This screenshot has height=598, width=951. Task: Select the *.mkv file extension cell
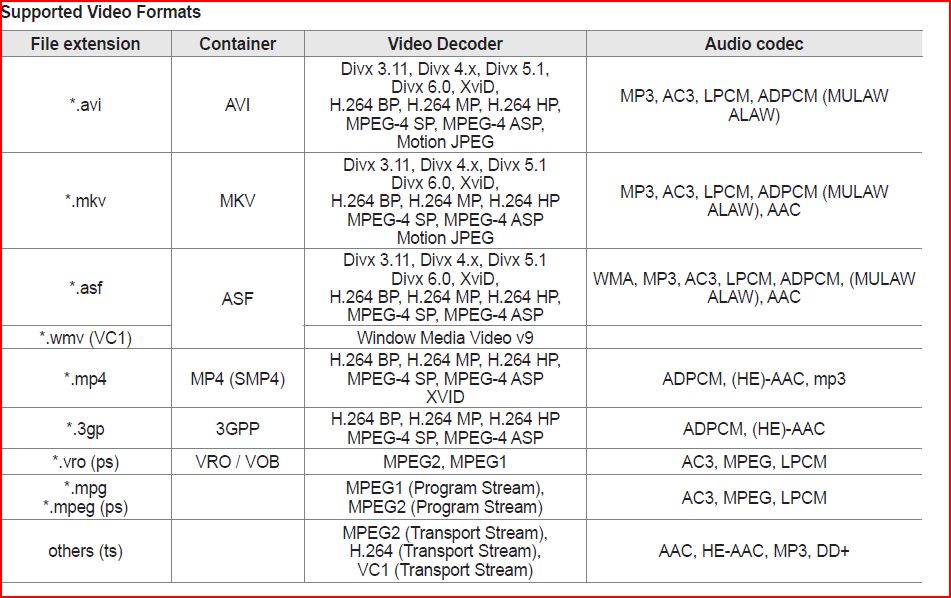[x=86, y=201]
